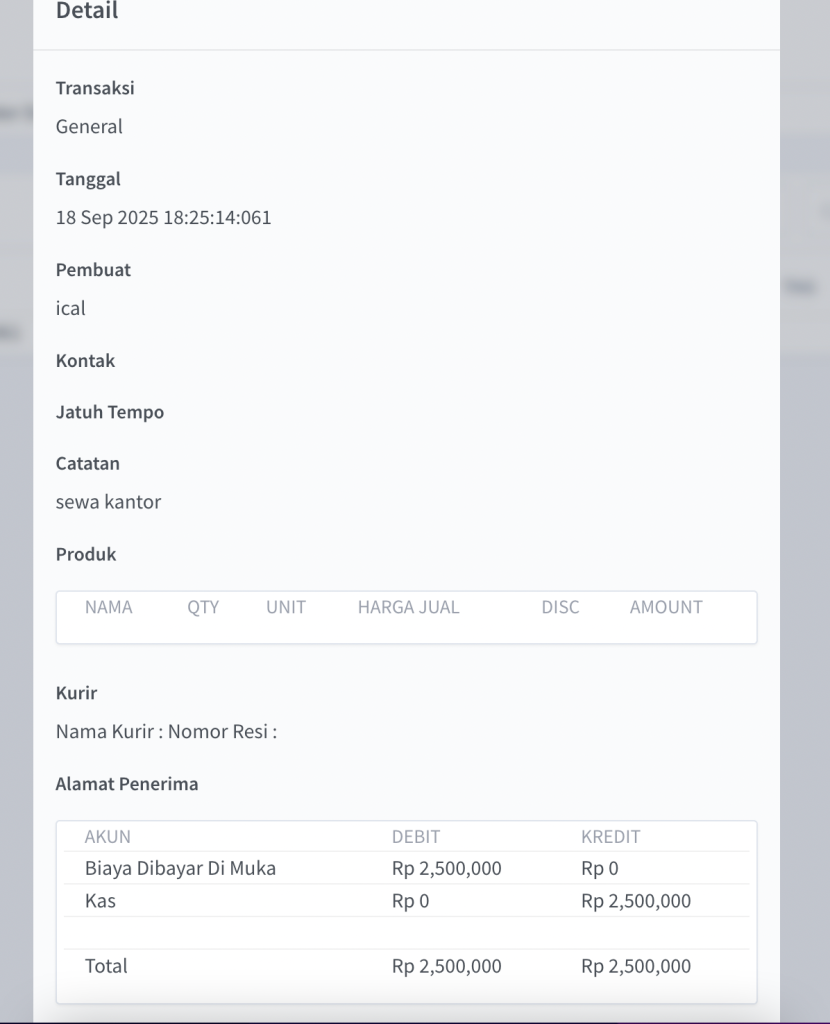The image size is (830, 1024).
Task: Select the General transaction value
Action: coord(89,127)
